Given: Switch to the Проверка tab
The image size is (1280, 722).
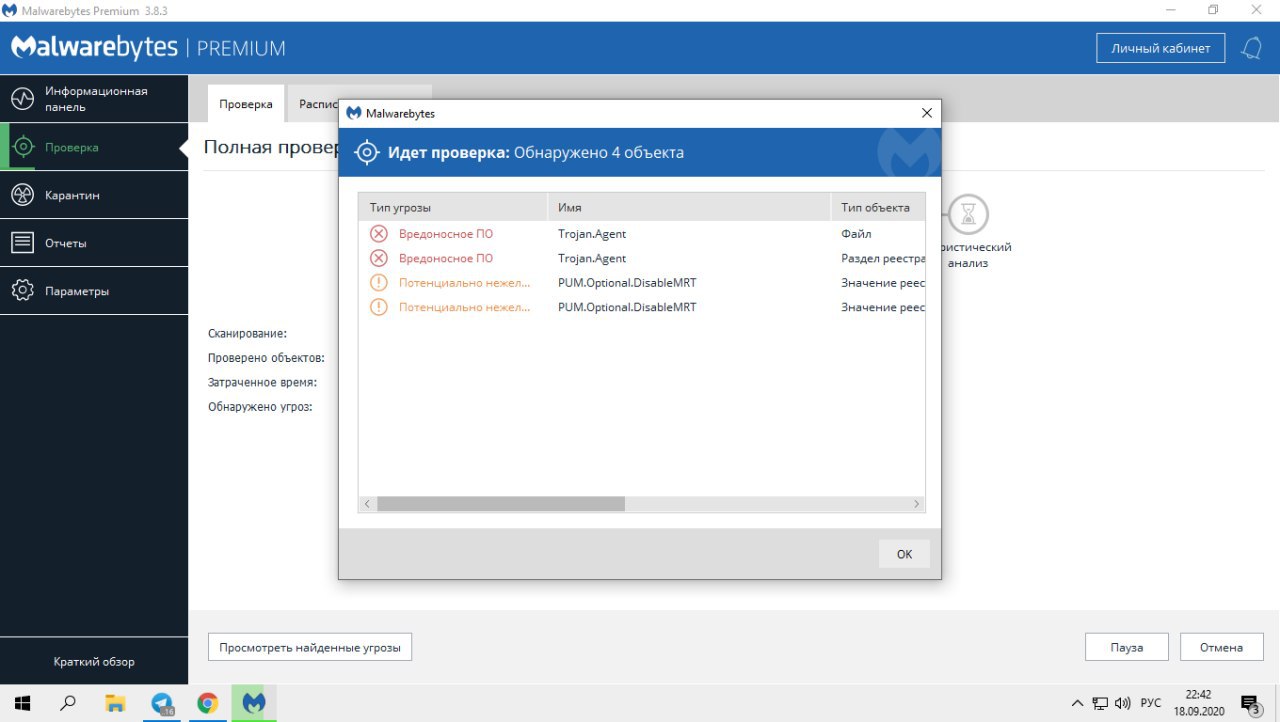Looking at the screenshot, I should [246, 104].
